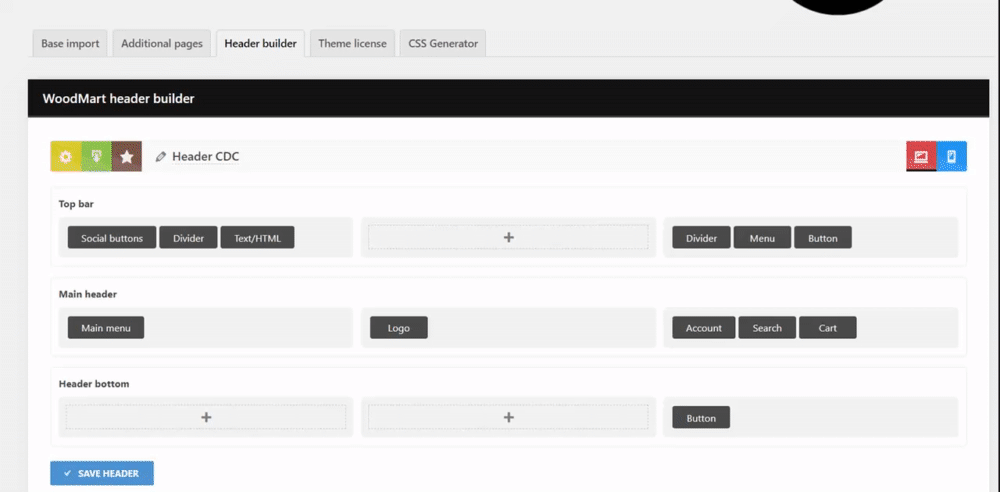Screen dimensions: 1000x492
Task: Add element to Top bar center column
Action: [508, 237]
